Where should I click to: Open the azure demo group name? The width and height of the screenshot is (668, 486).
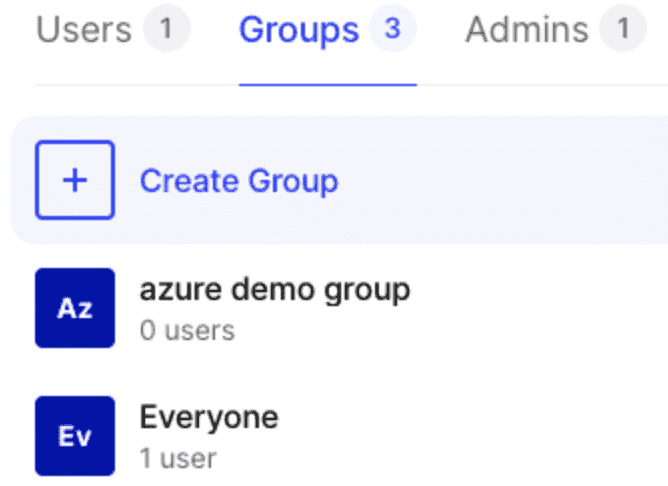(274, 290)
